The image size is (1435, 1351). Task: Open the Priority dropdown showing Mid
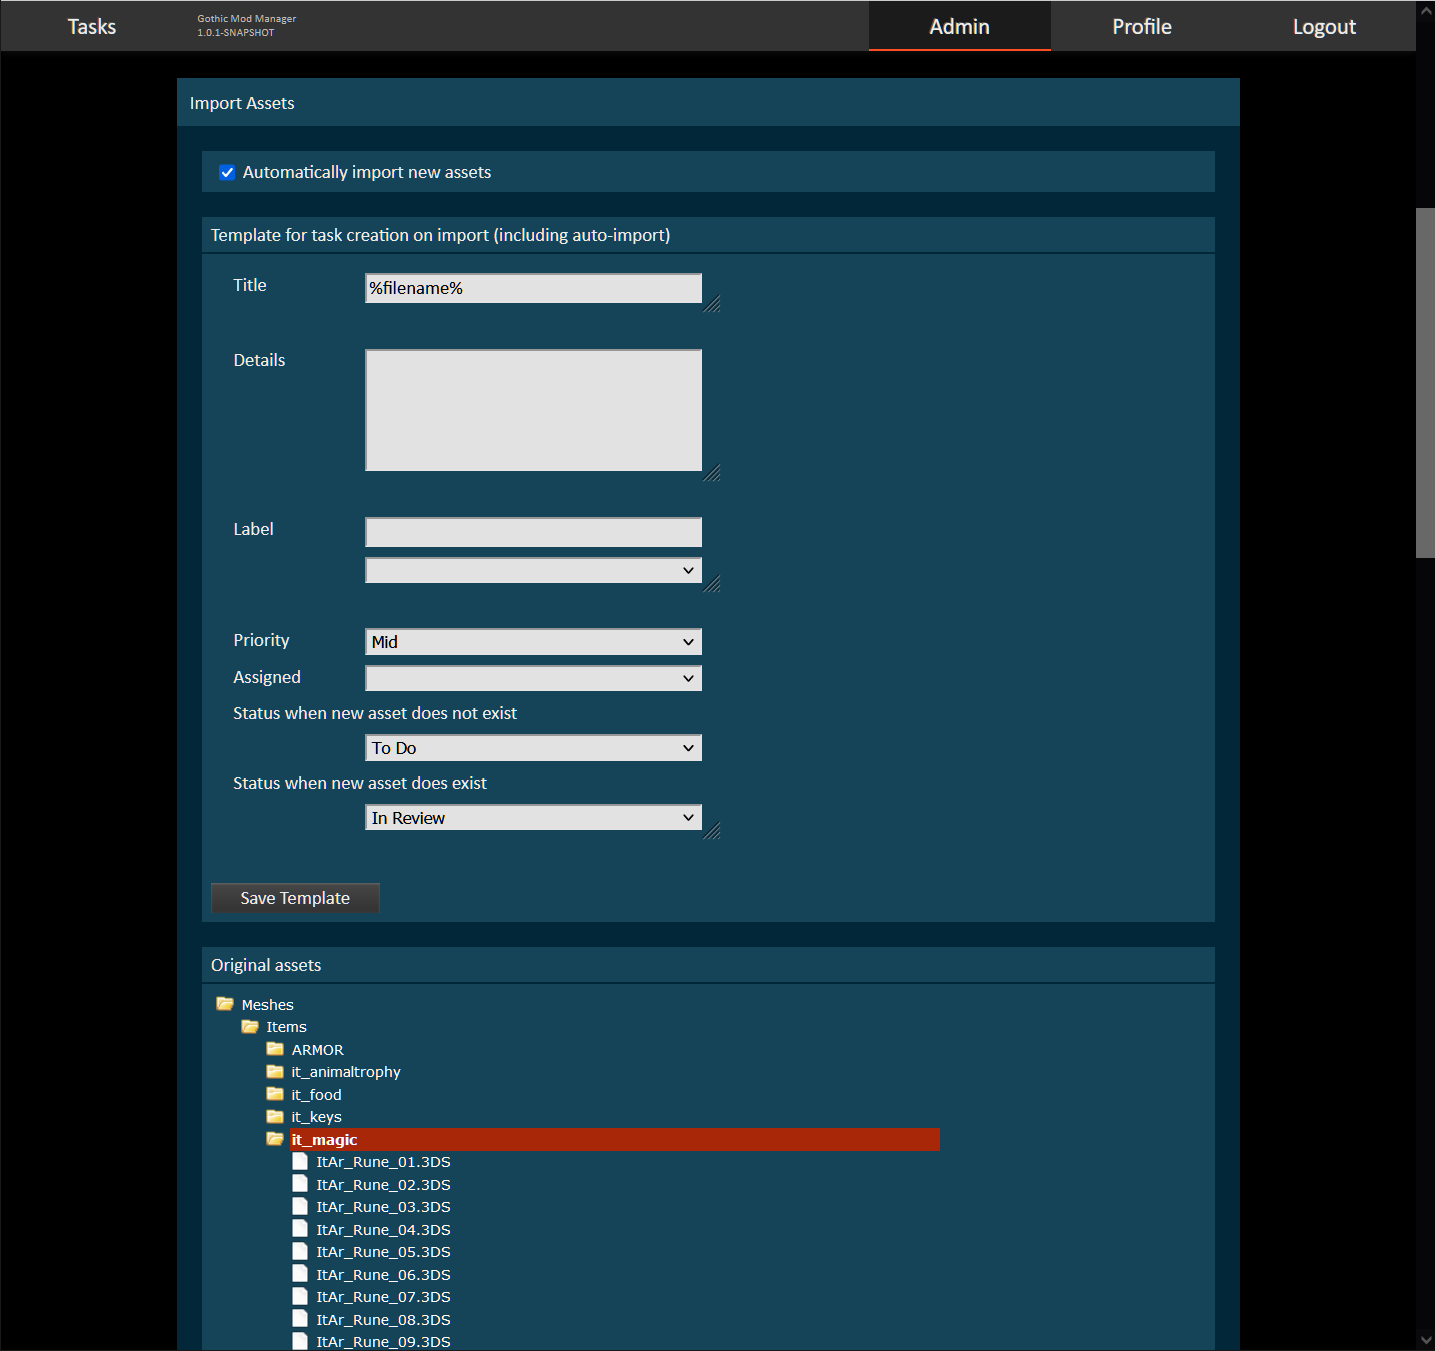tap(533, 642)
